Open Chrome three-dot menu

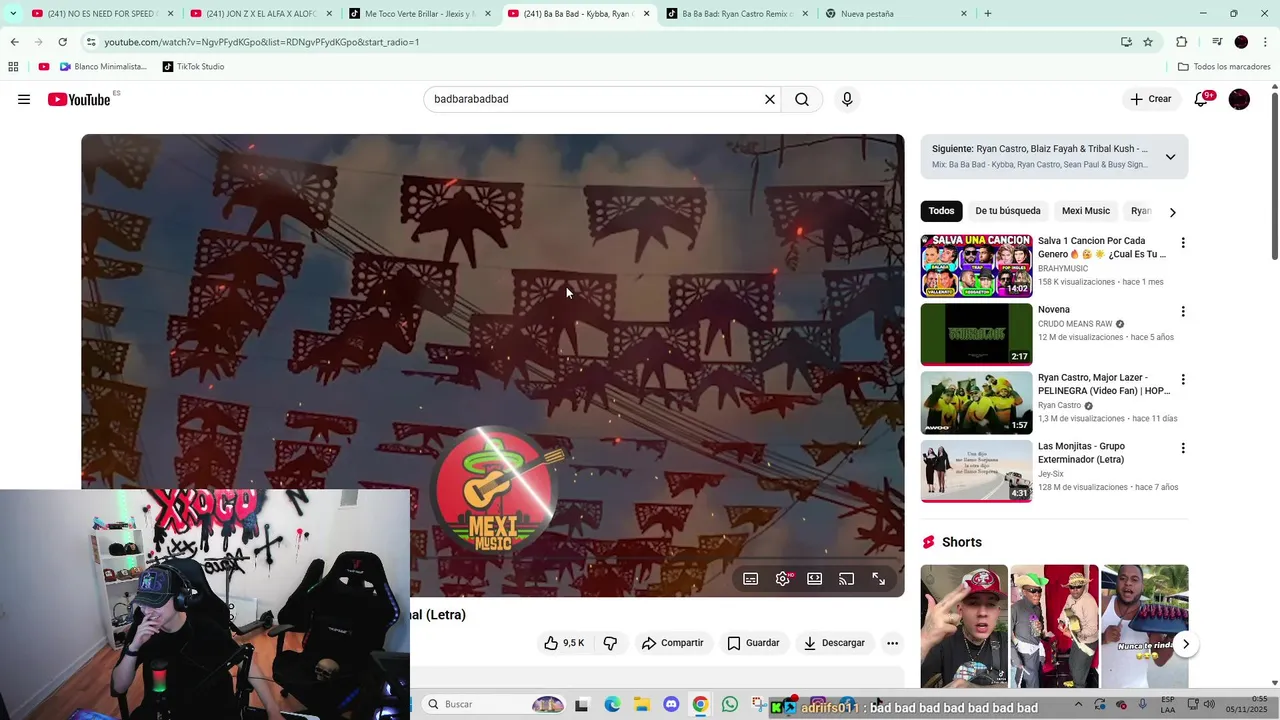(x=1264, y=42)
